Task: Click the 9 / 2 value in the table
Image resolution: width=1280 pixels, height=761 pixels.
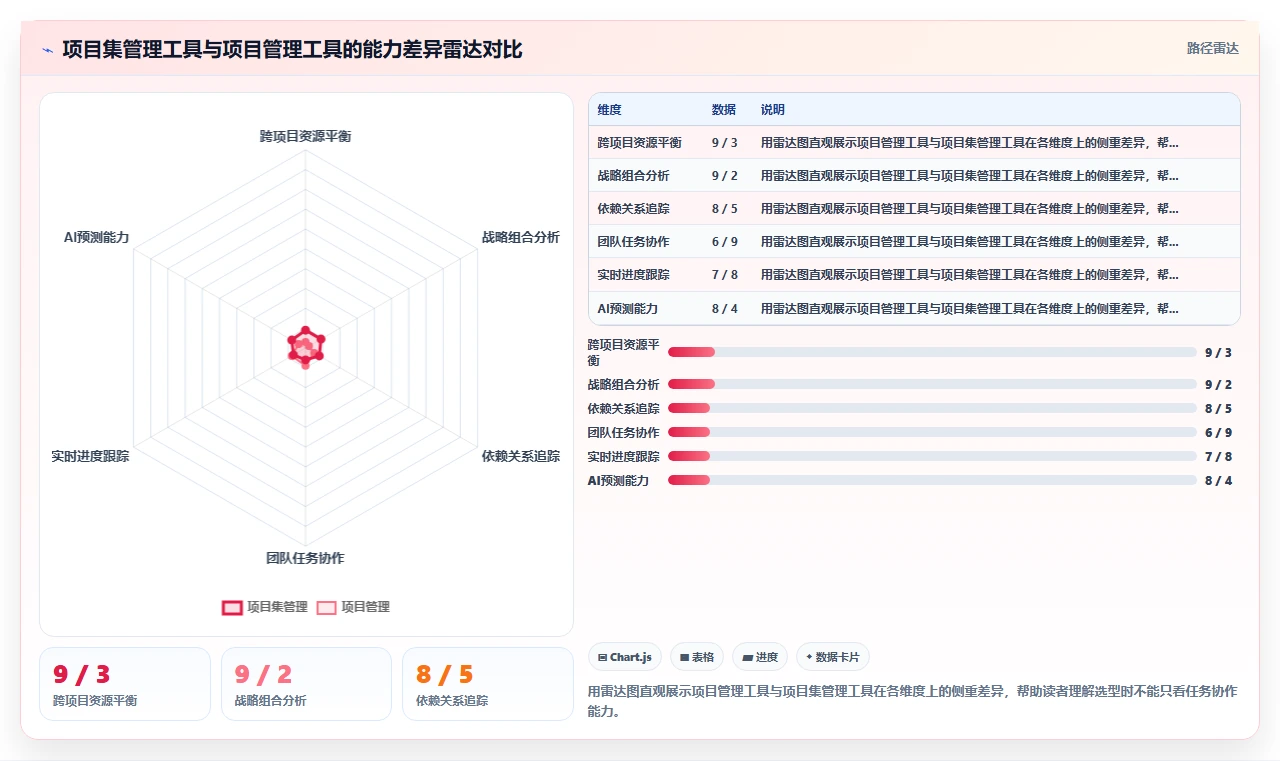Action: (x=725, y=175)
